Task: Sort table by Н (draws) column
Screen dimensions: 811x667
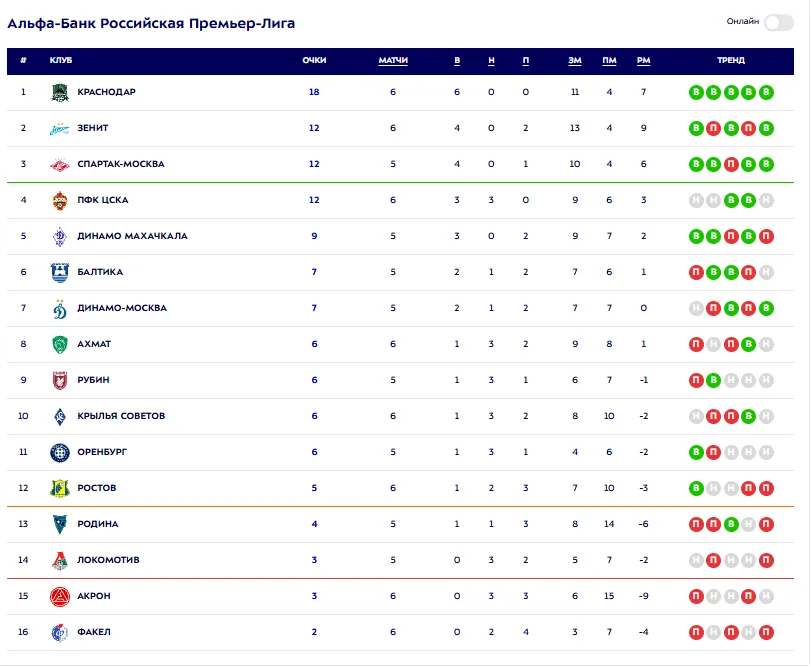Action: pyautogui.click(x=491, y=60)
